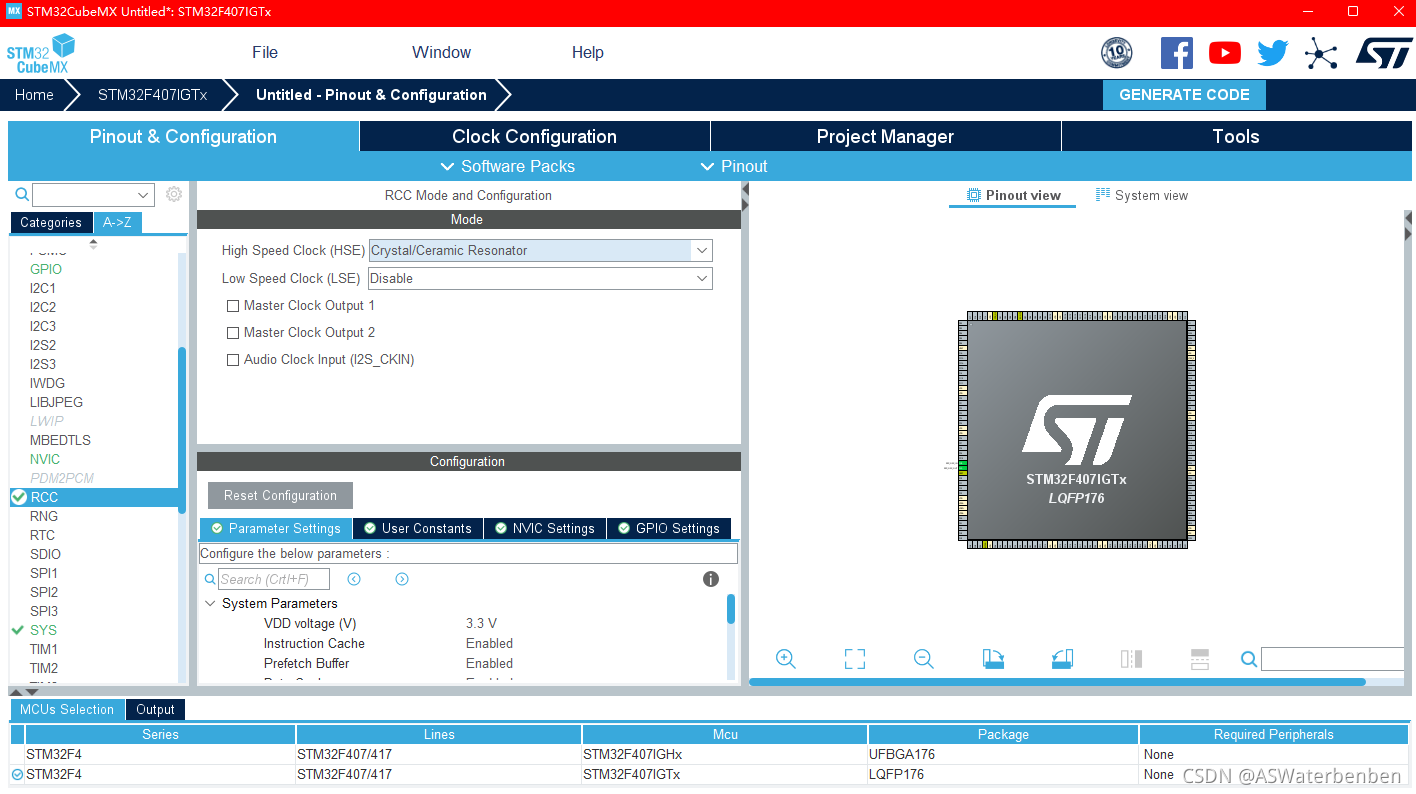Viewport: 1416px width, 794px height.
Task: Select the Parameter Settings tab
Action: [275, 528]
